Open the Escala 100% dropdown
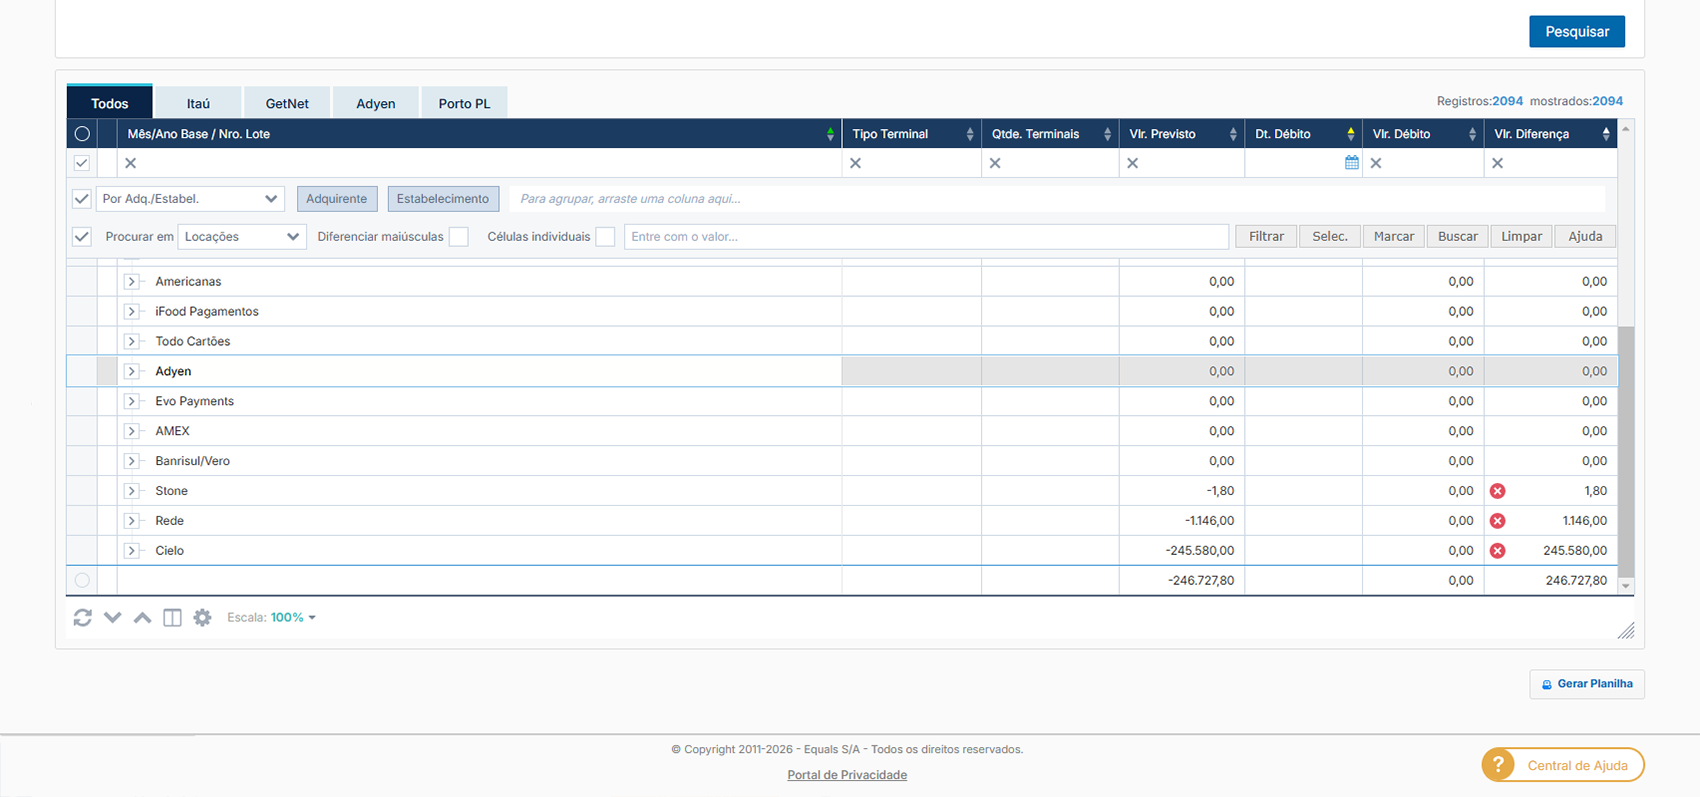The height and width of the screenshot is (797, 1700). (293, 618)
